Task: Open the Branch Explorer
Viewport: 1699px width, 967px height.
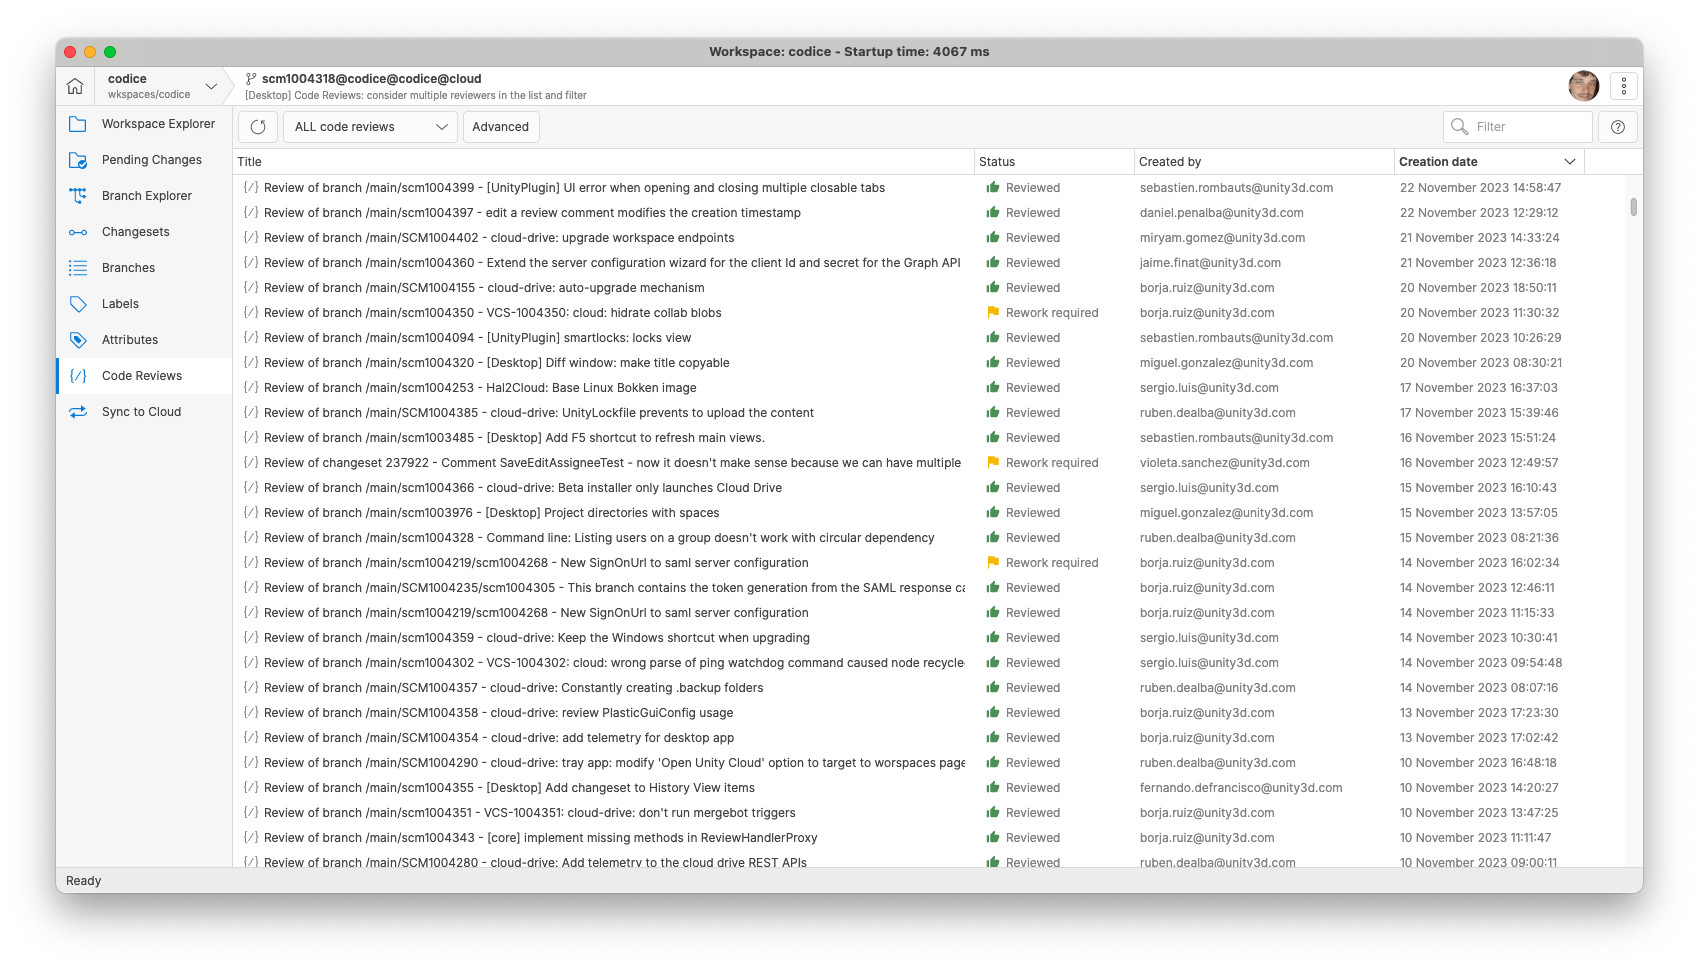Action: click(x=146, y=195)
